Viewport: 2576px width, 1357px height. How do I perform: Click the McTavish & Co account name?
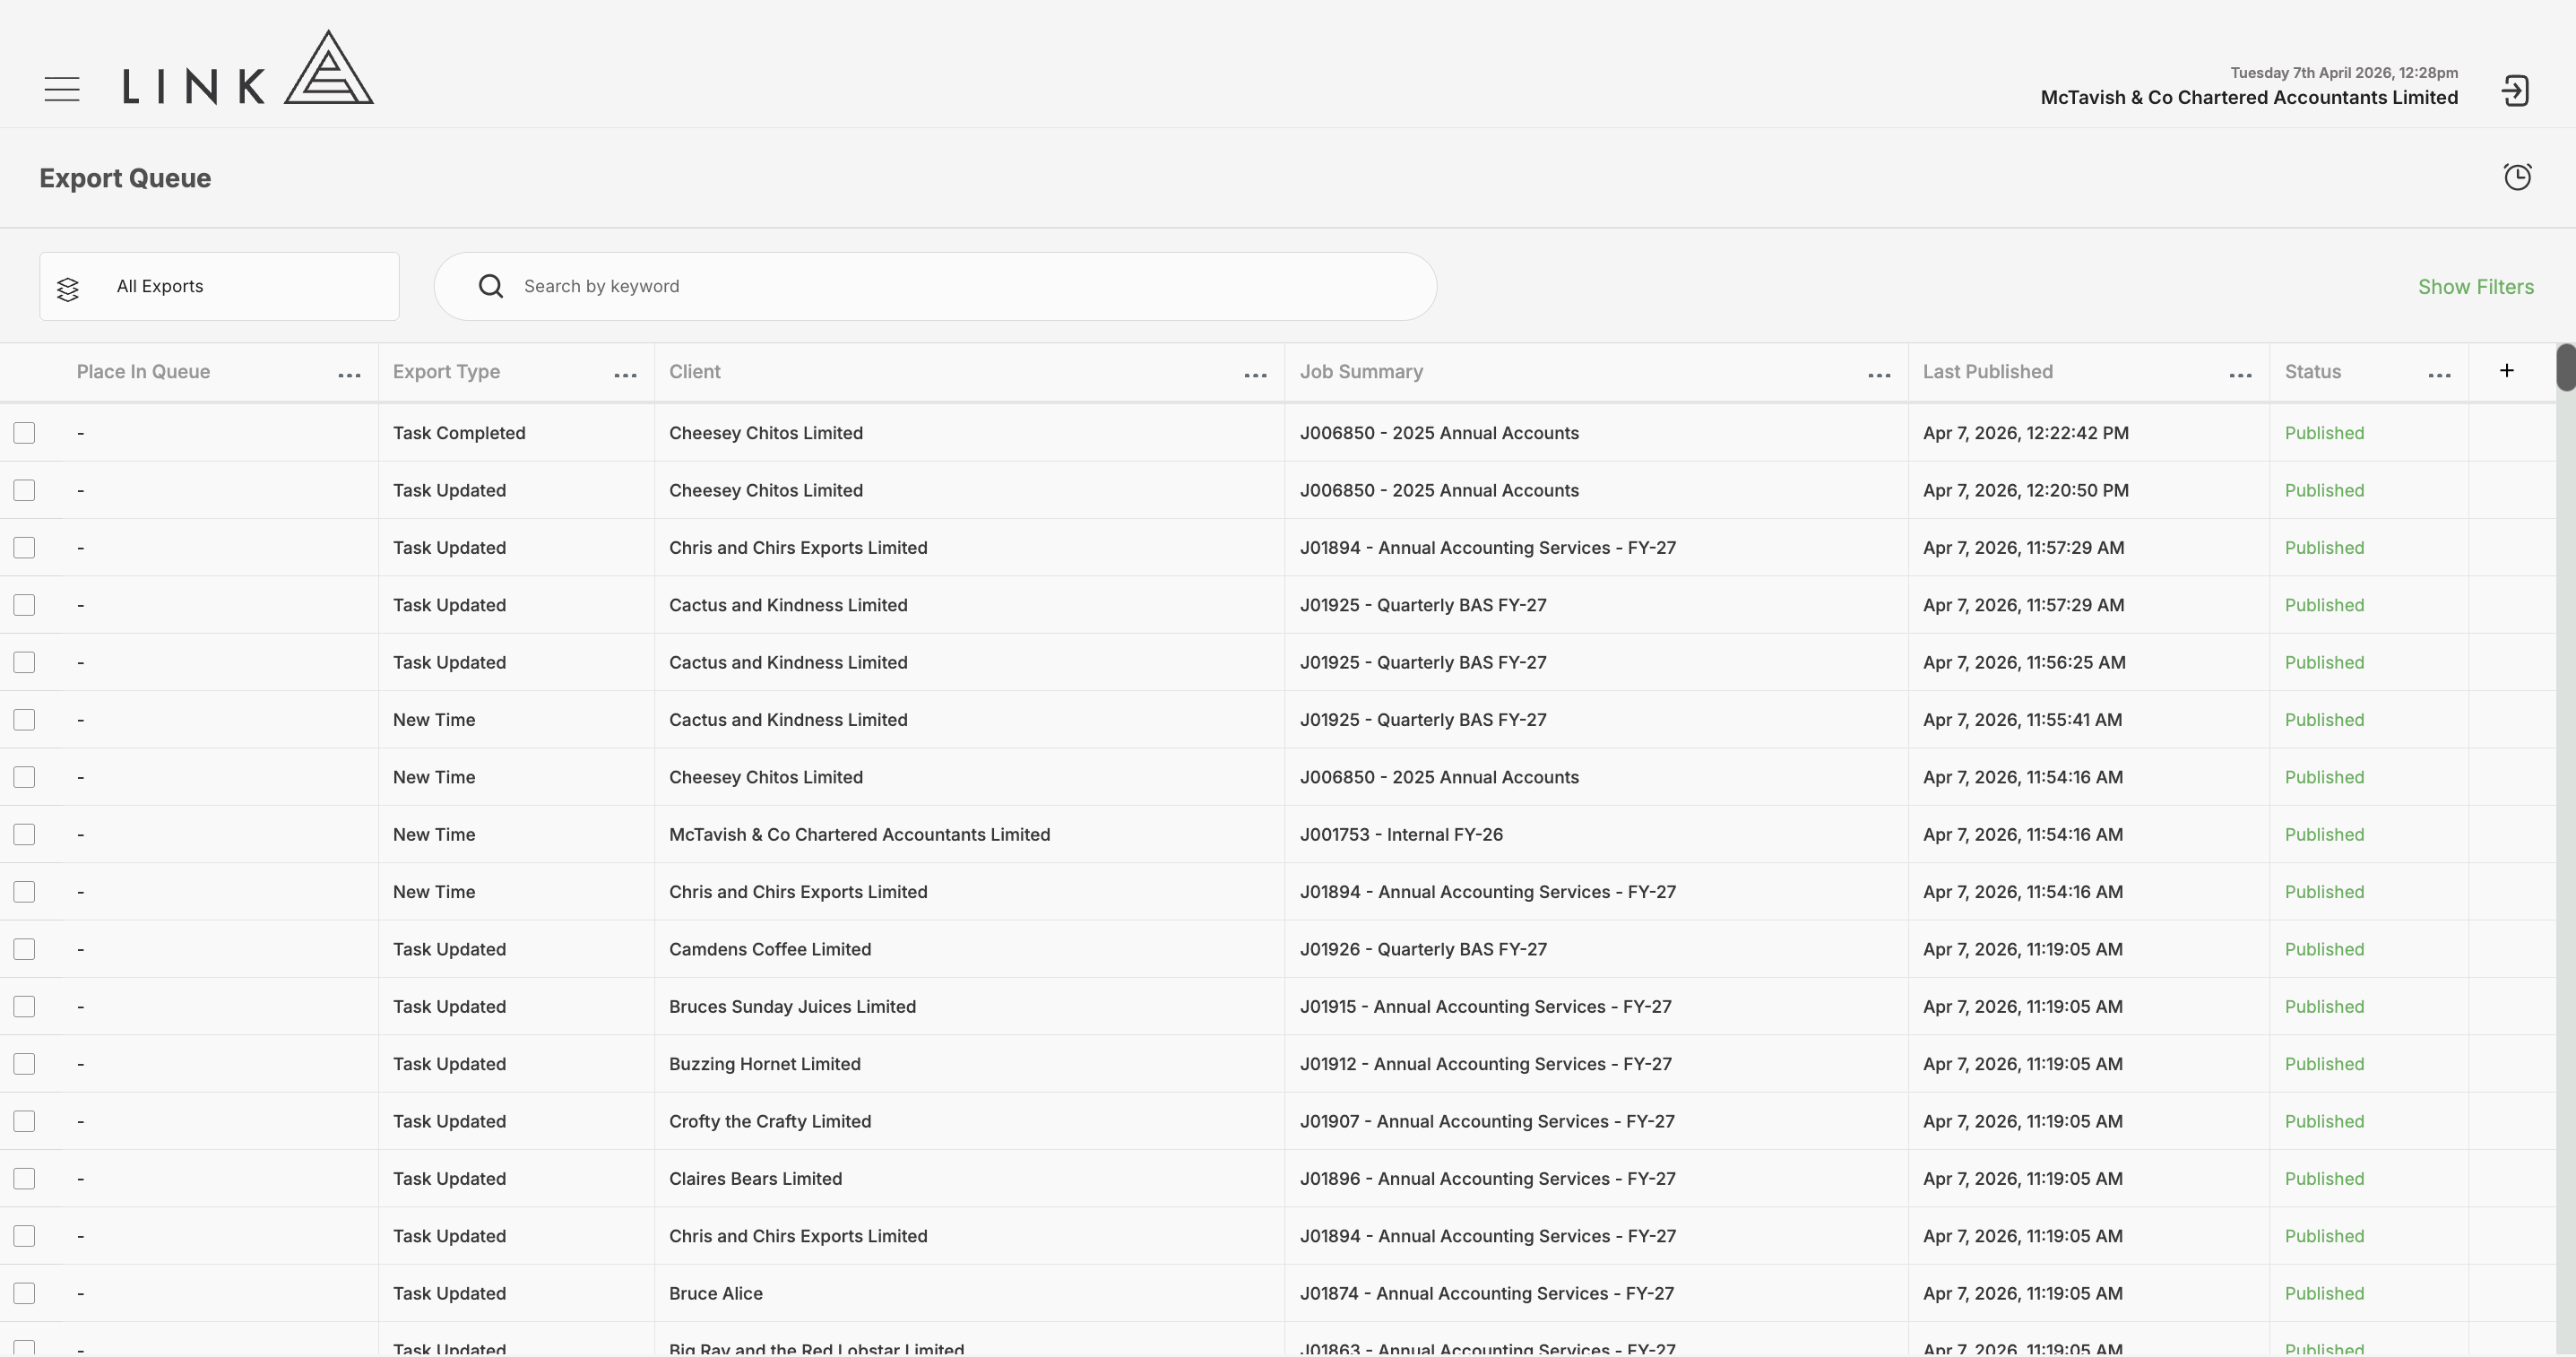pos(2248,97)
